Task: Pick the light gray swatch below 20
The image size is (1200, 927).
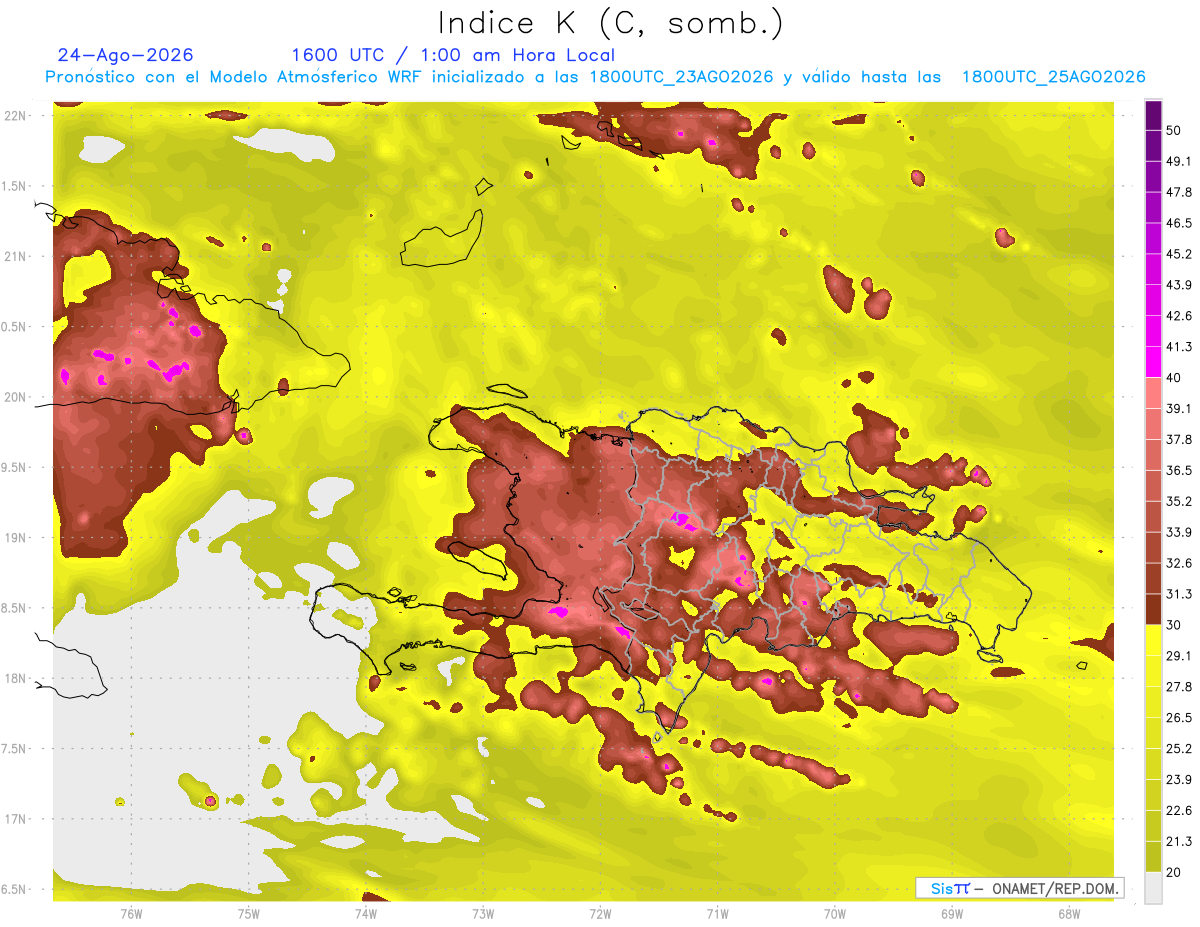Action: (1153, 887)
